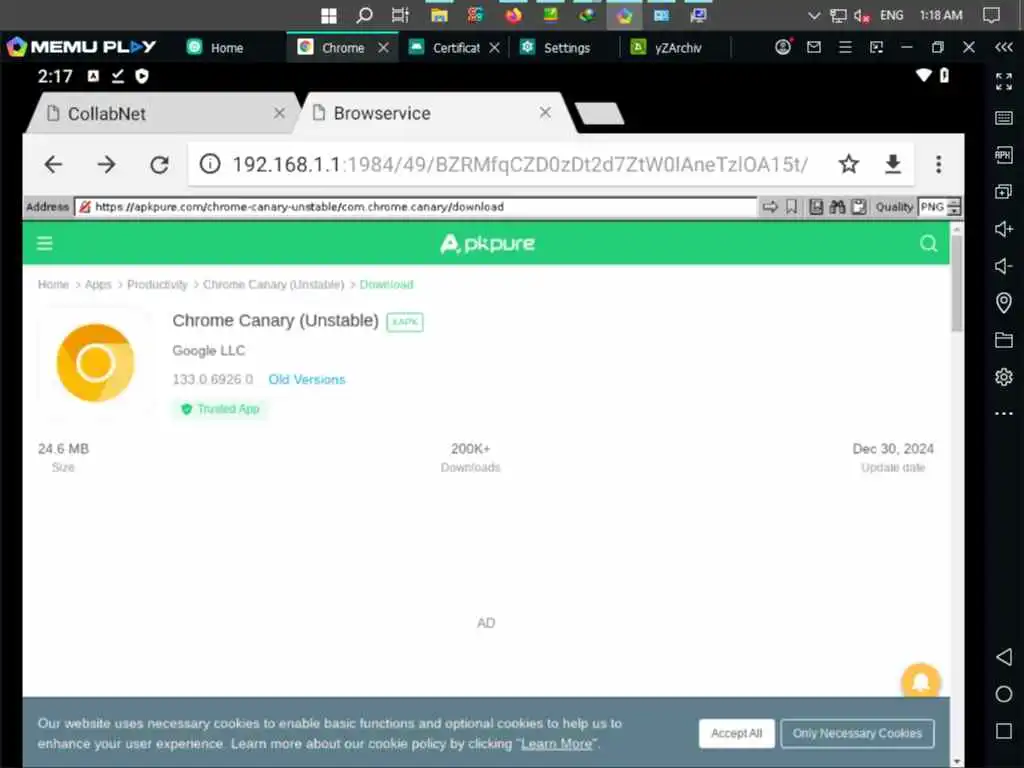The width and height of the screenshot is (1024, 768).
Task: Open the MEmu account profile icon
Action: (x=782, y=47)
